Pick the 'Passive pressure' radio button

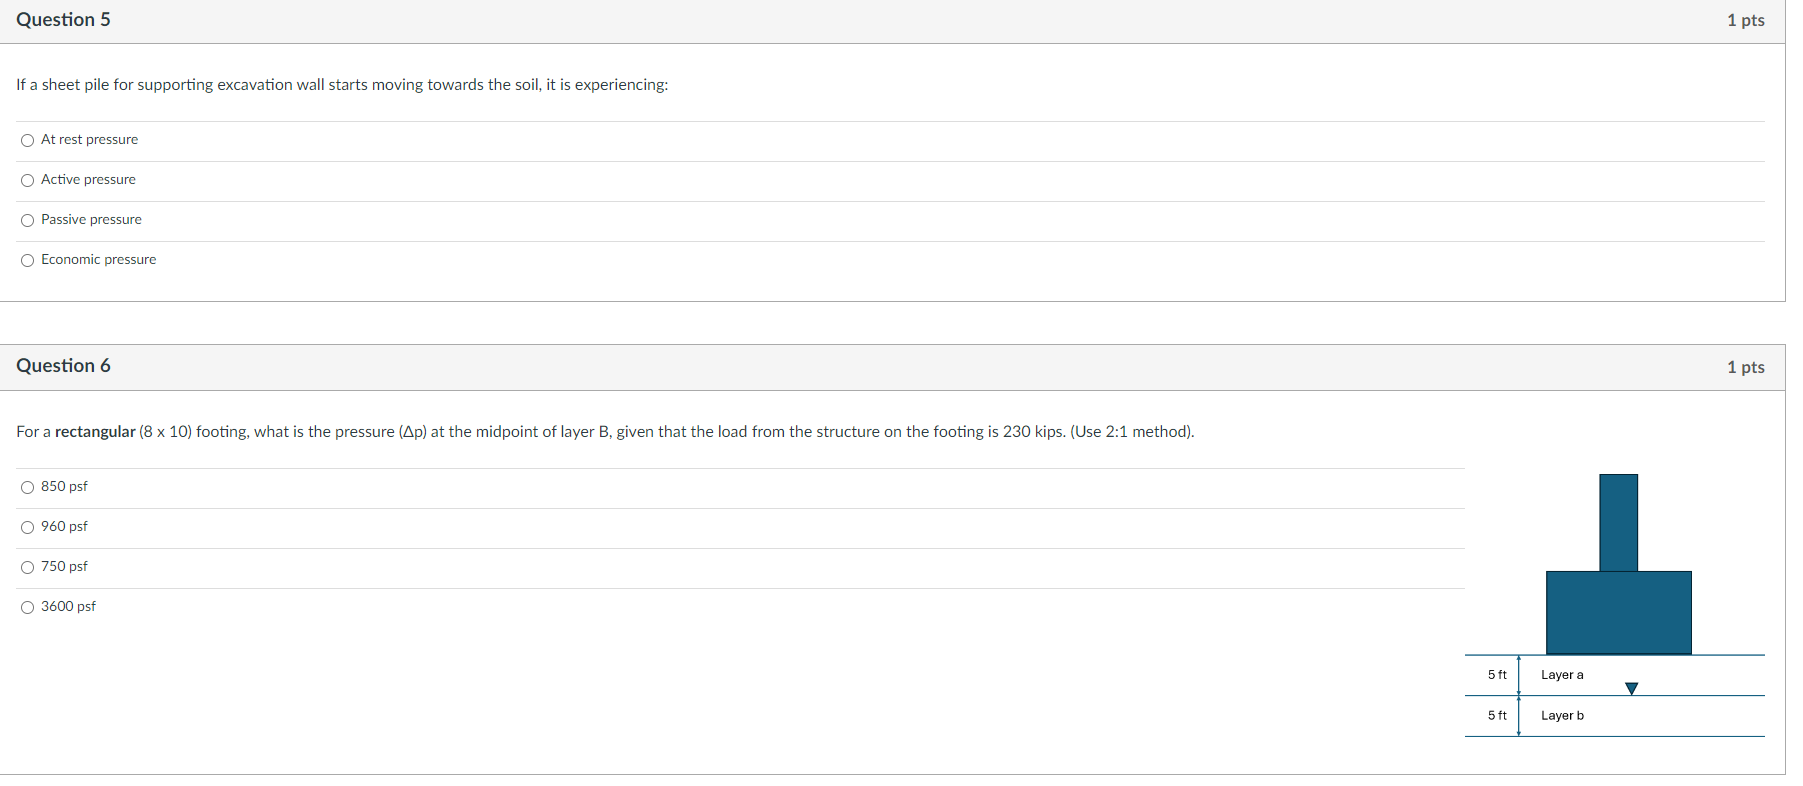pos(27,220)
